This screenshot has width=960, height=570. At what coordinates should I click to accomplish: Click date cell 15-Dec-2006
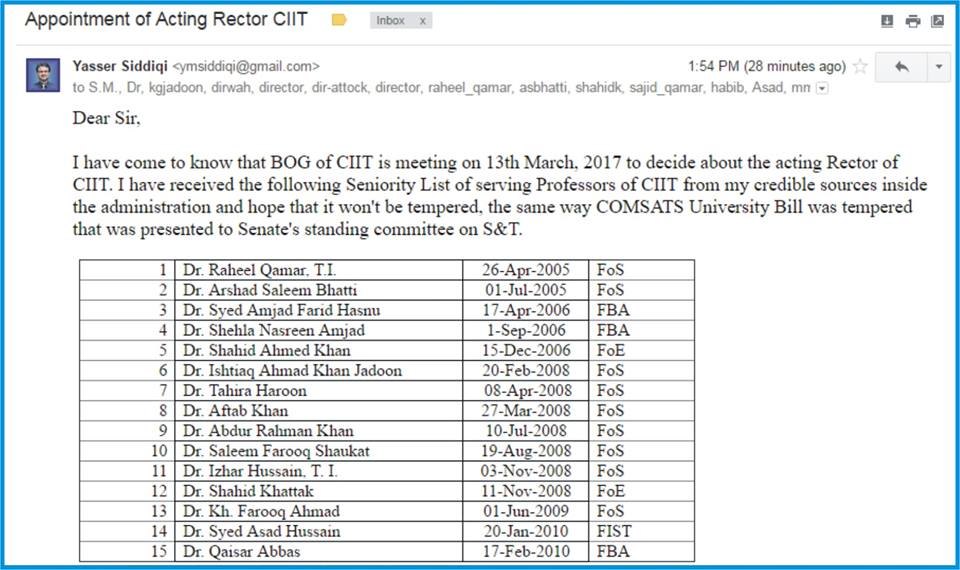(526, 351)
